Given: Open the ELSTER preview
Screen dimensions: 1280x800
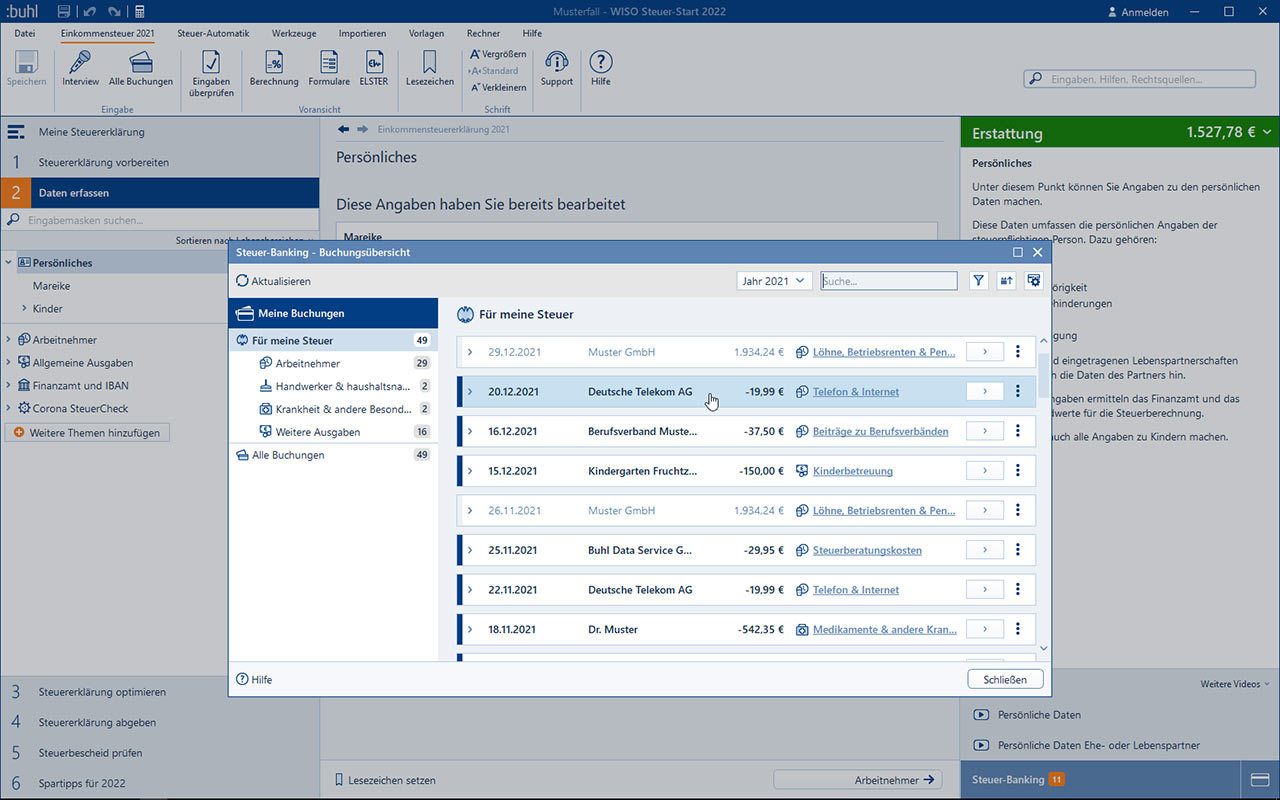Looking at the screenshot, I should [x=374, y=69].
